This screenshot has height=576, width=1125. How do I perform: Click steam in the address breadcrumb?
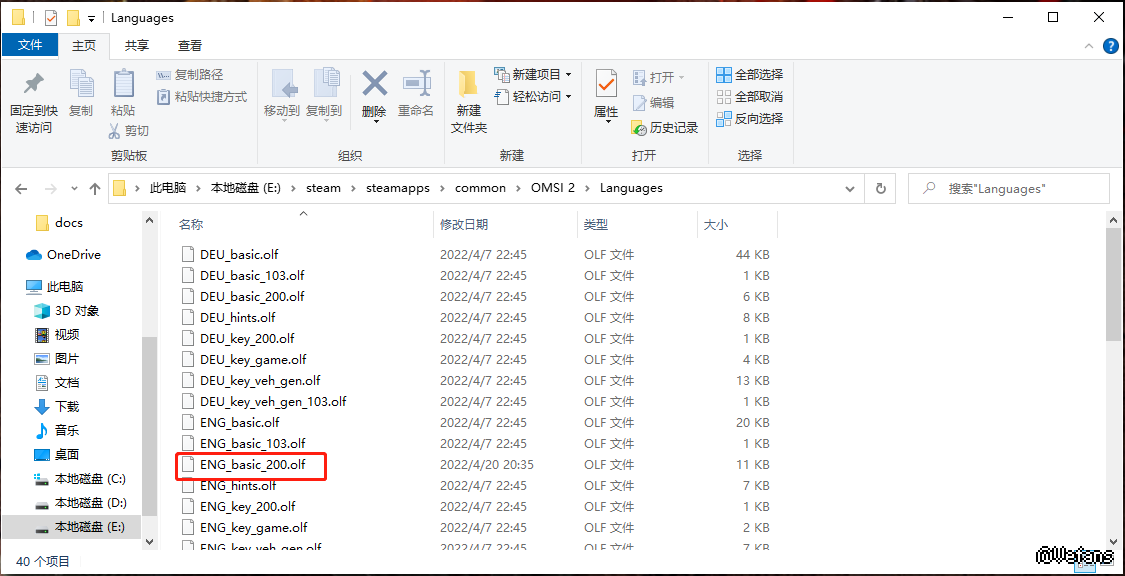pyautogui.click(x=324, y=189)
